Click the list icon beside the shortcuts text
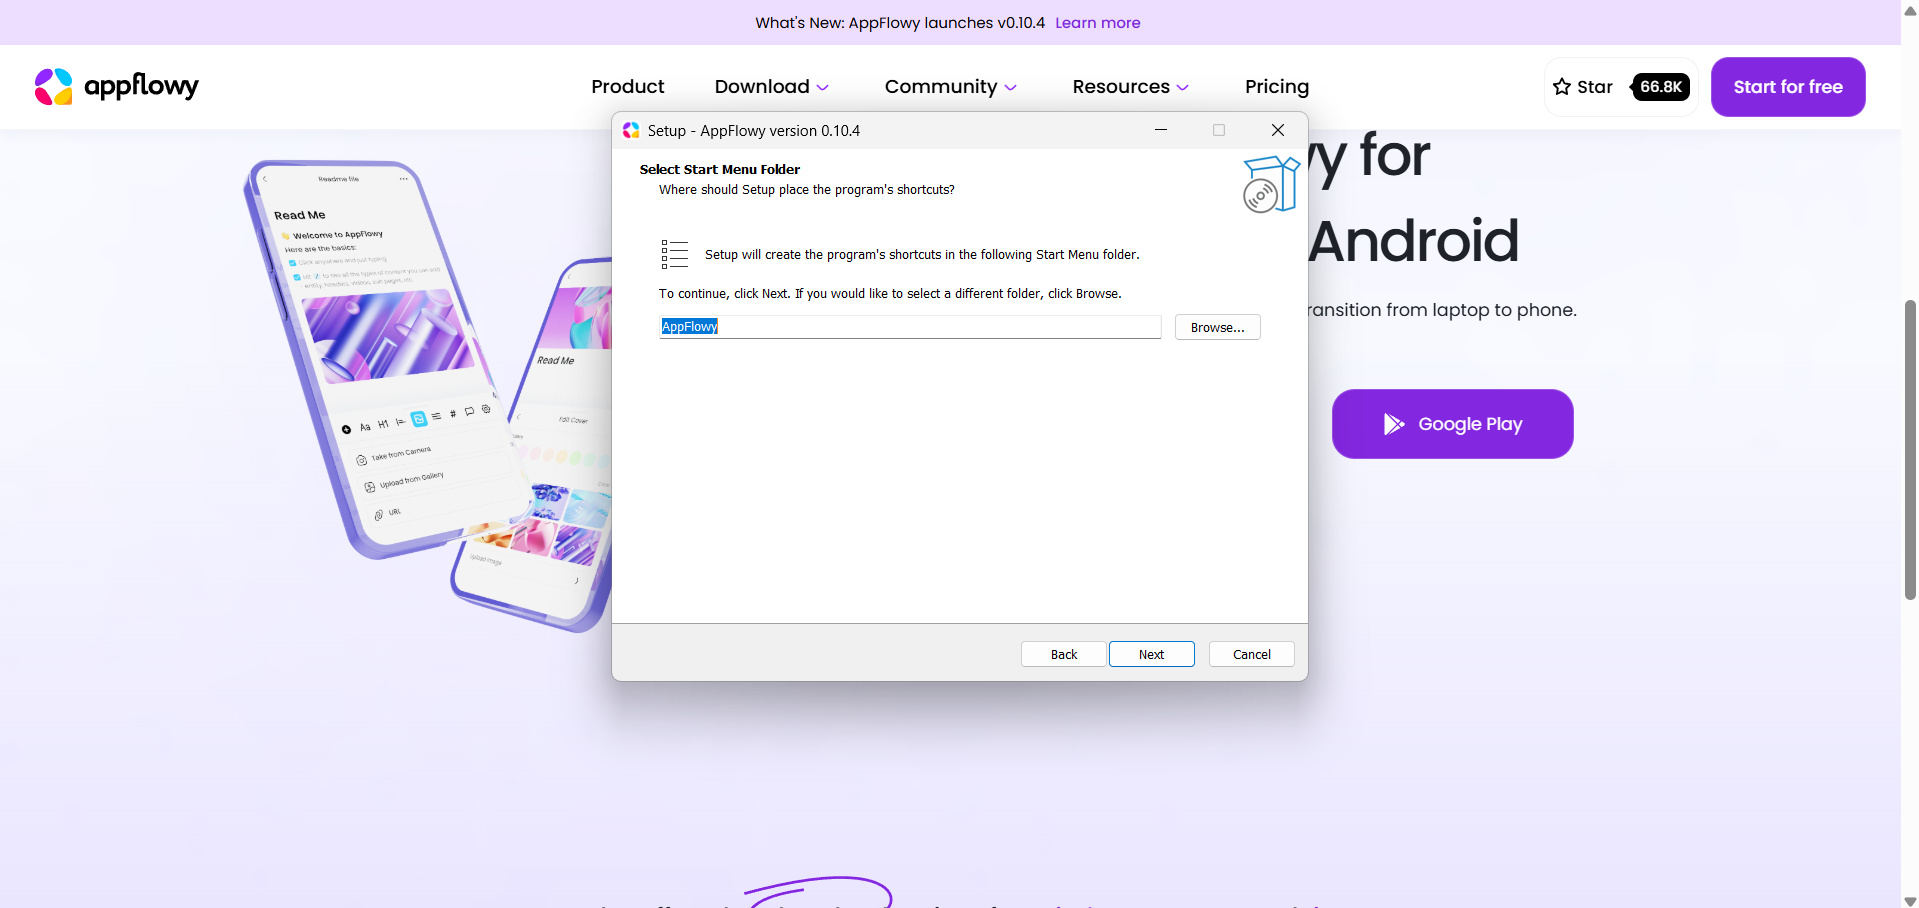The image size is (1919, 908). coord(675,255)
